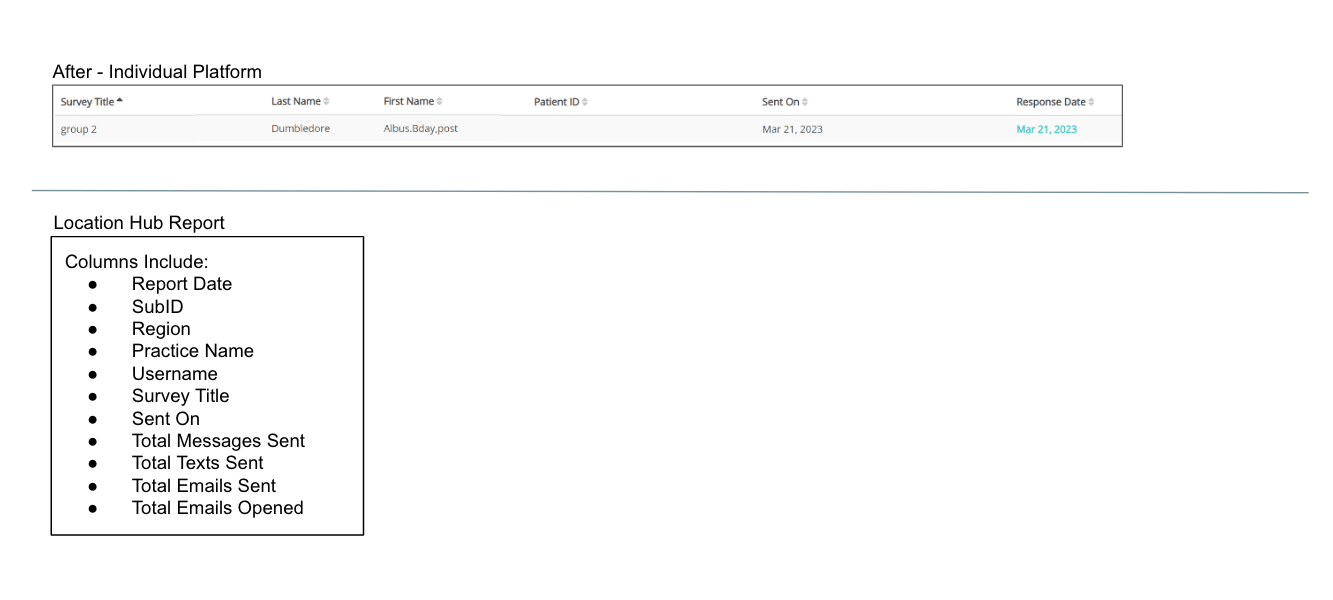
Task: Select the Last Name column header
Action: coord(296,102)
